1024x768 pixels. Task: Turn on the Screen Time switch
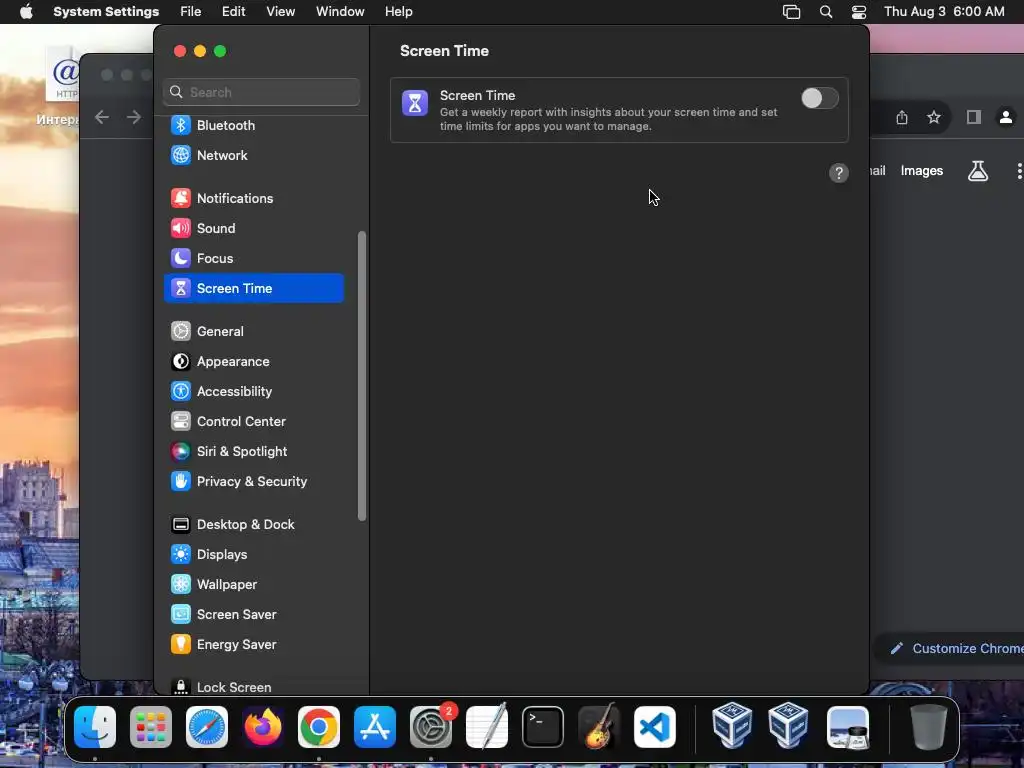[820, 99]
